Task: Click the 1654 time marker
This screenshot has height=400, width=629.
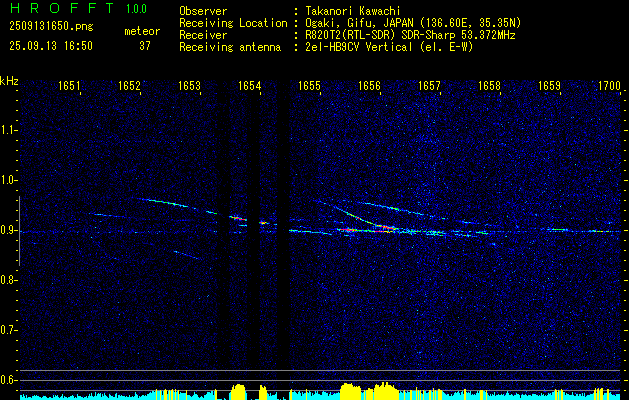Action: 249,86
